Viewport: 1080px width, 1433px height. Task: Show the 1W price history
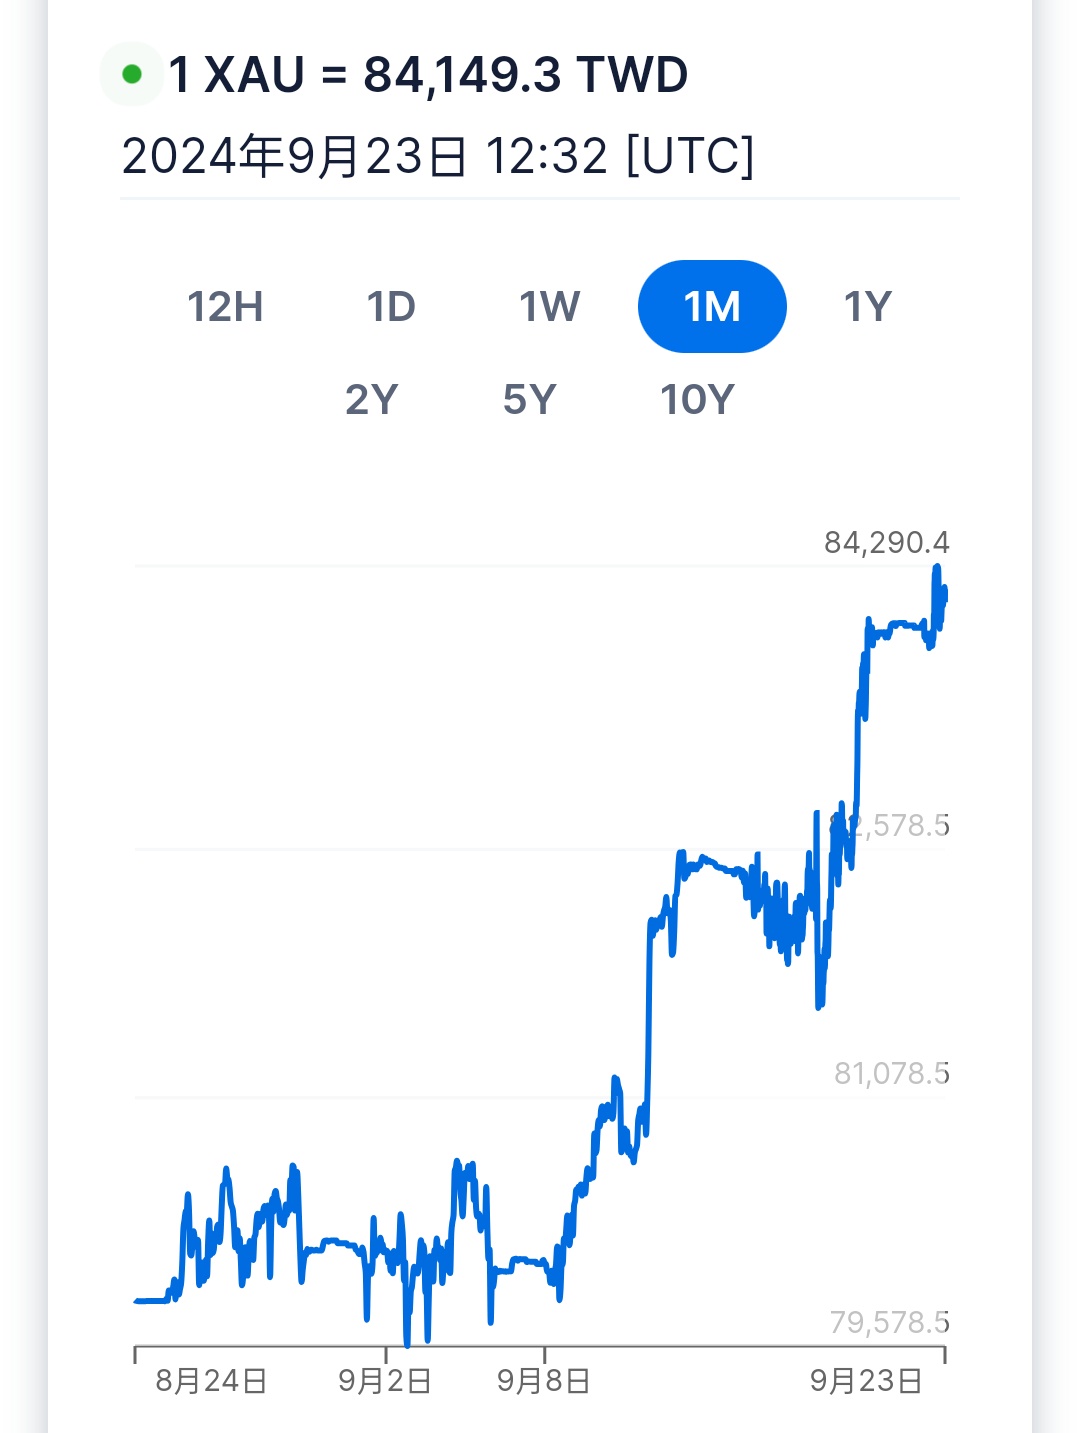[549, 307]
